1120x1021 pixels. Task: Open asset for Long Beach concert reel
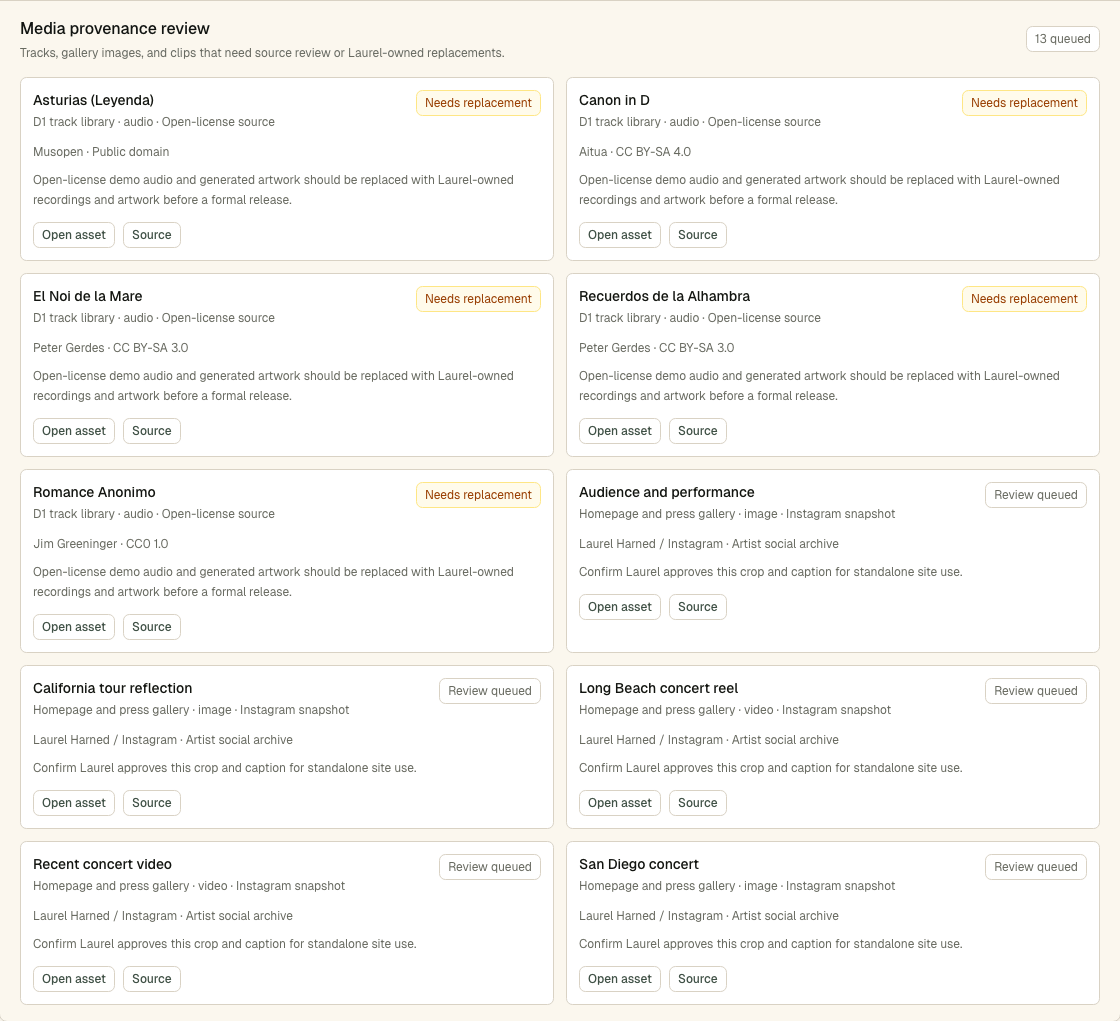[x=619, y=802]
